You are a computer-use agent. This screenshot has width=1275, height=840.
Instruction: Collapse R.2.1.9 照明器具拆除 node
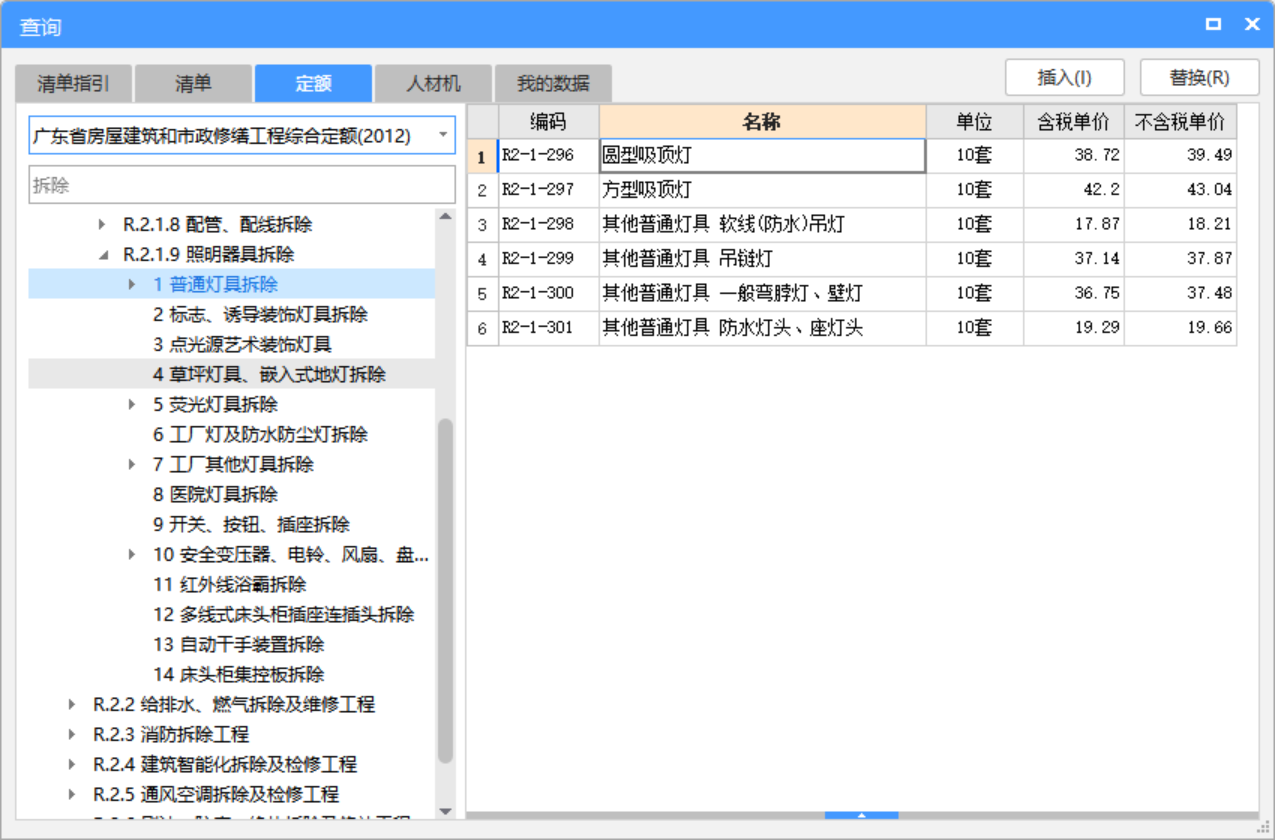coord(102,255)
